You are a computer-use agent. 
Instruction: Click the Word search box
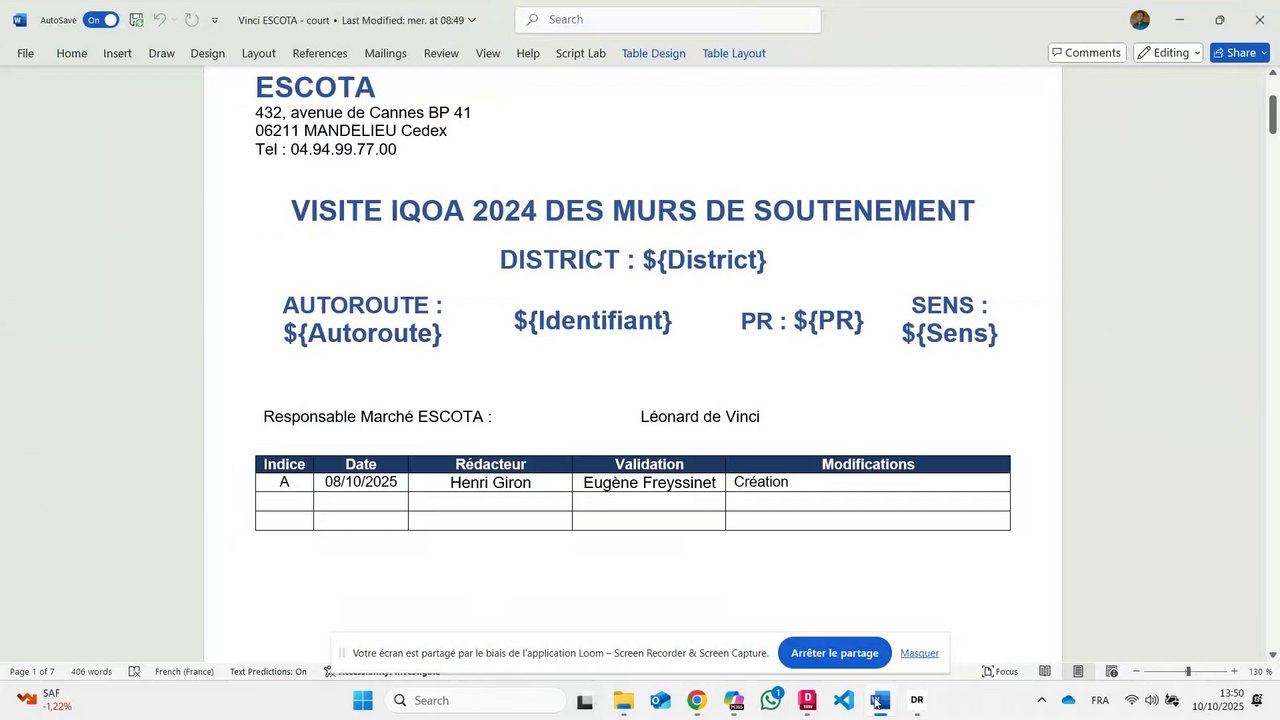point(668,20)
